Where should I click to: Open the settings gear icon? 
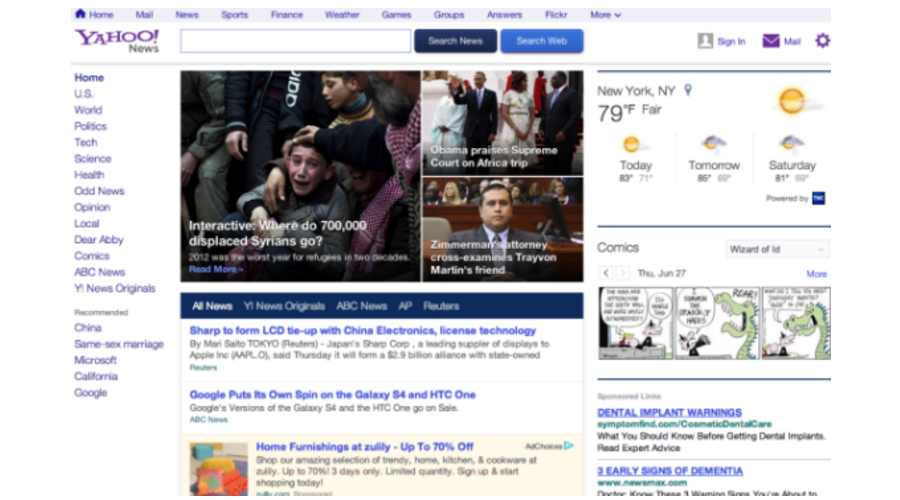click(822, 41)
